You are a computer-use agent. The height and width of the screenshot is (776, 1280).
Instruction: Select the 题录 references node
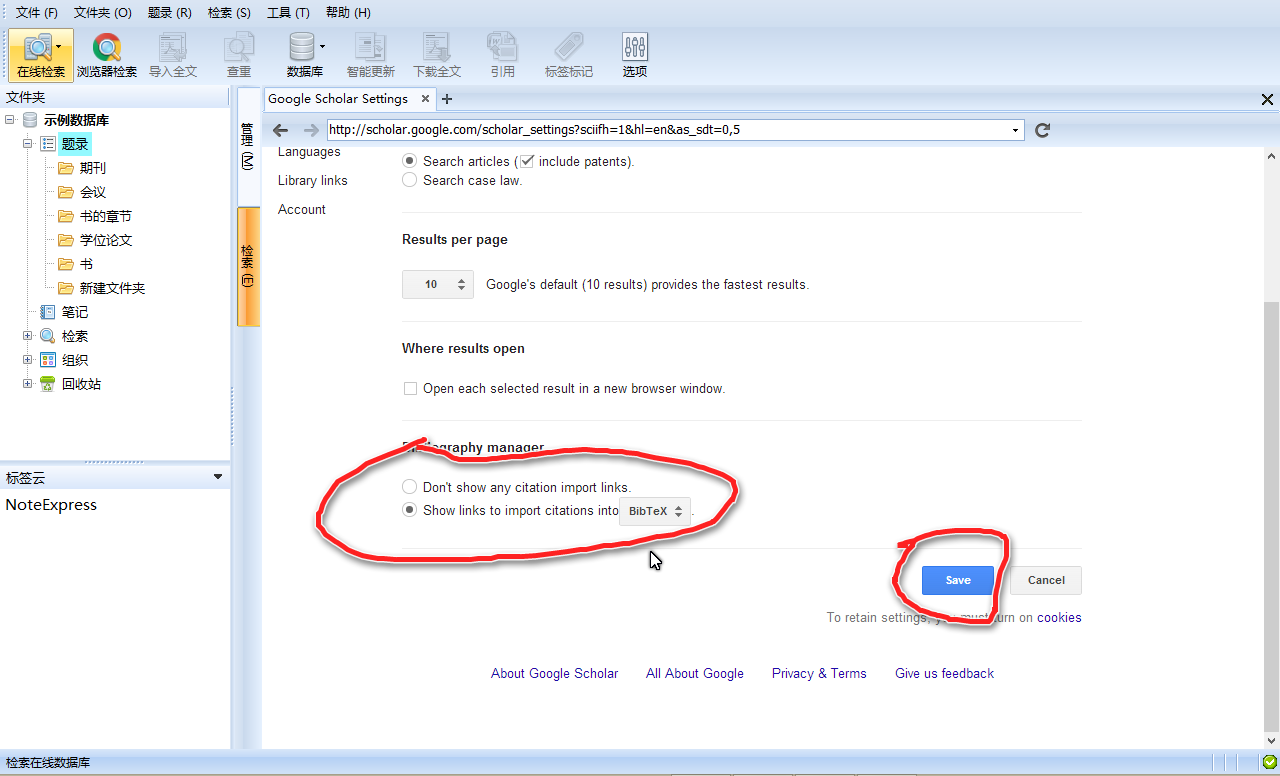(x=75, y=144)
